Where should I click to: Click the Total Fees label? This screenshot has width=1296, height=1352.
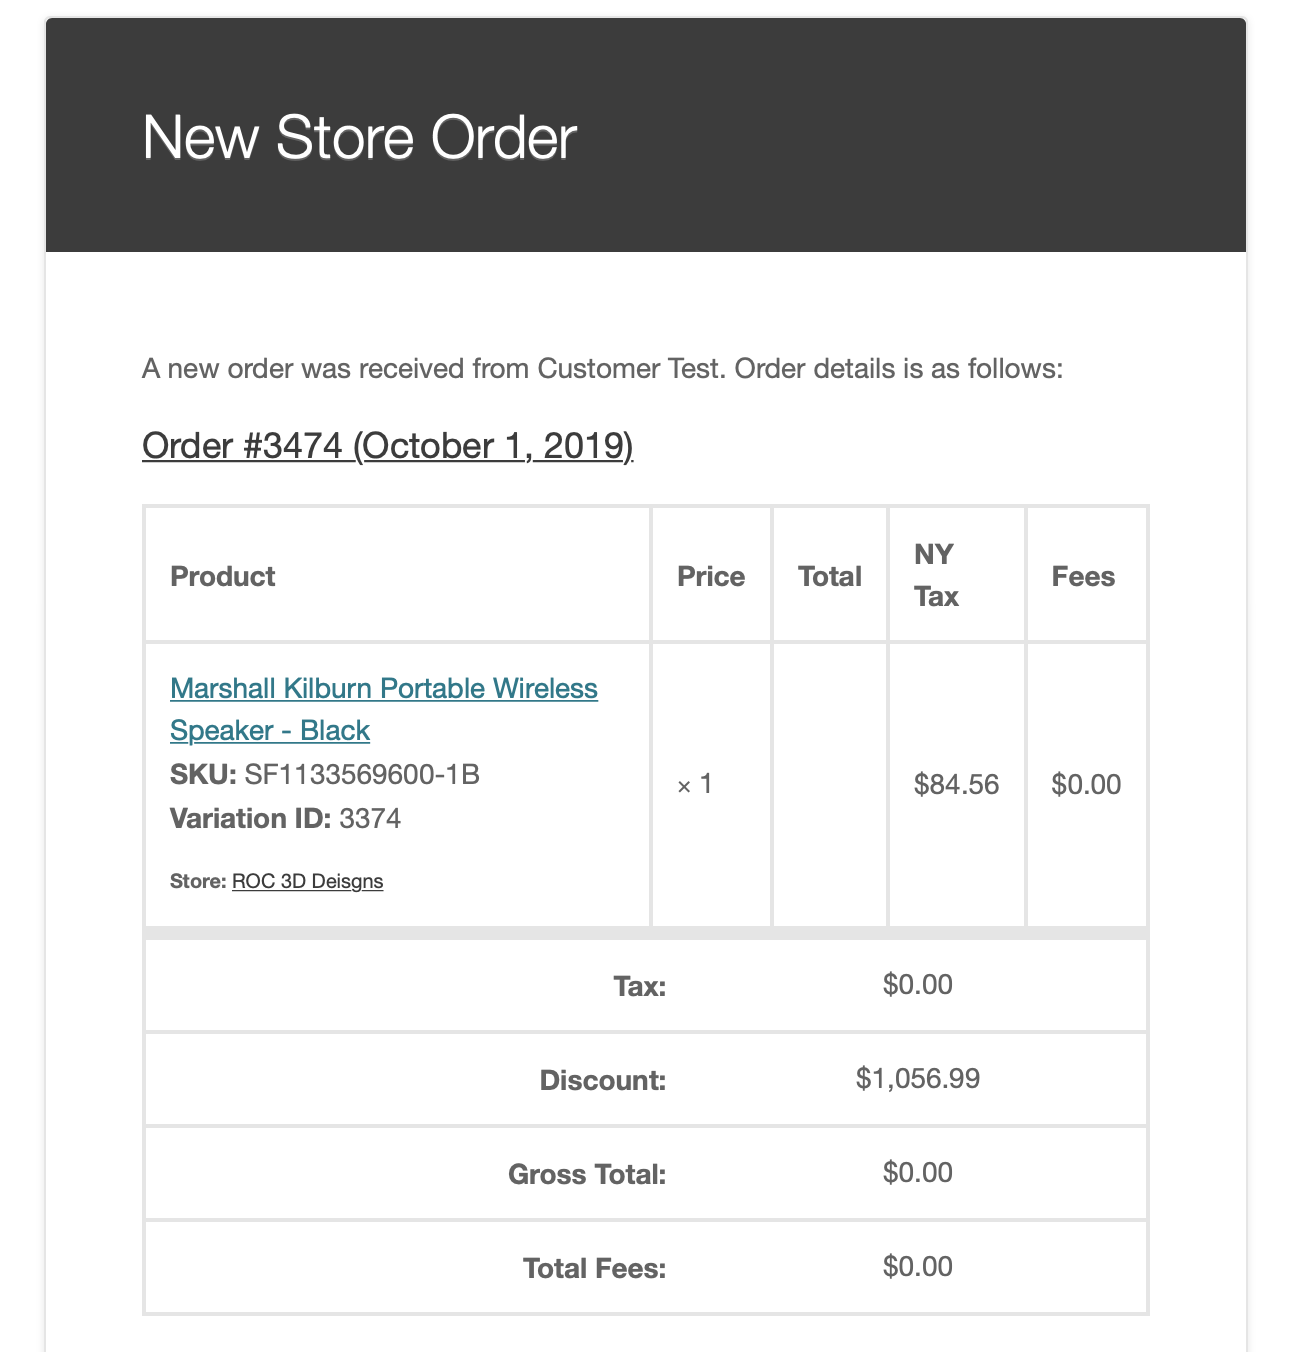(x=595, y=1268)
